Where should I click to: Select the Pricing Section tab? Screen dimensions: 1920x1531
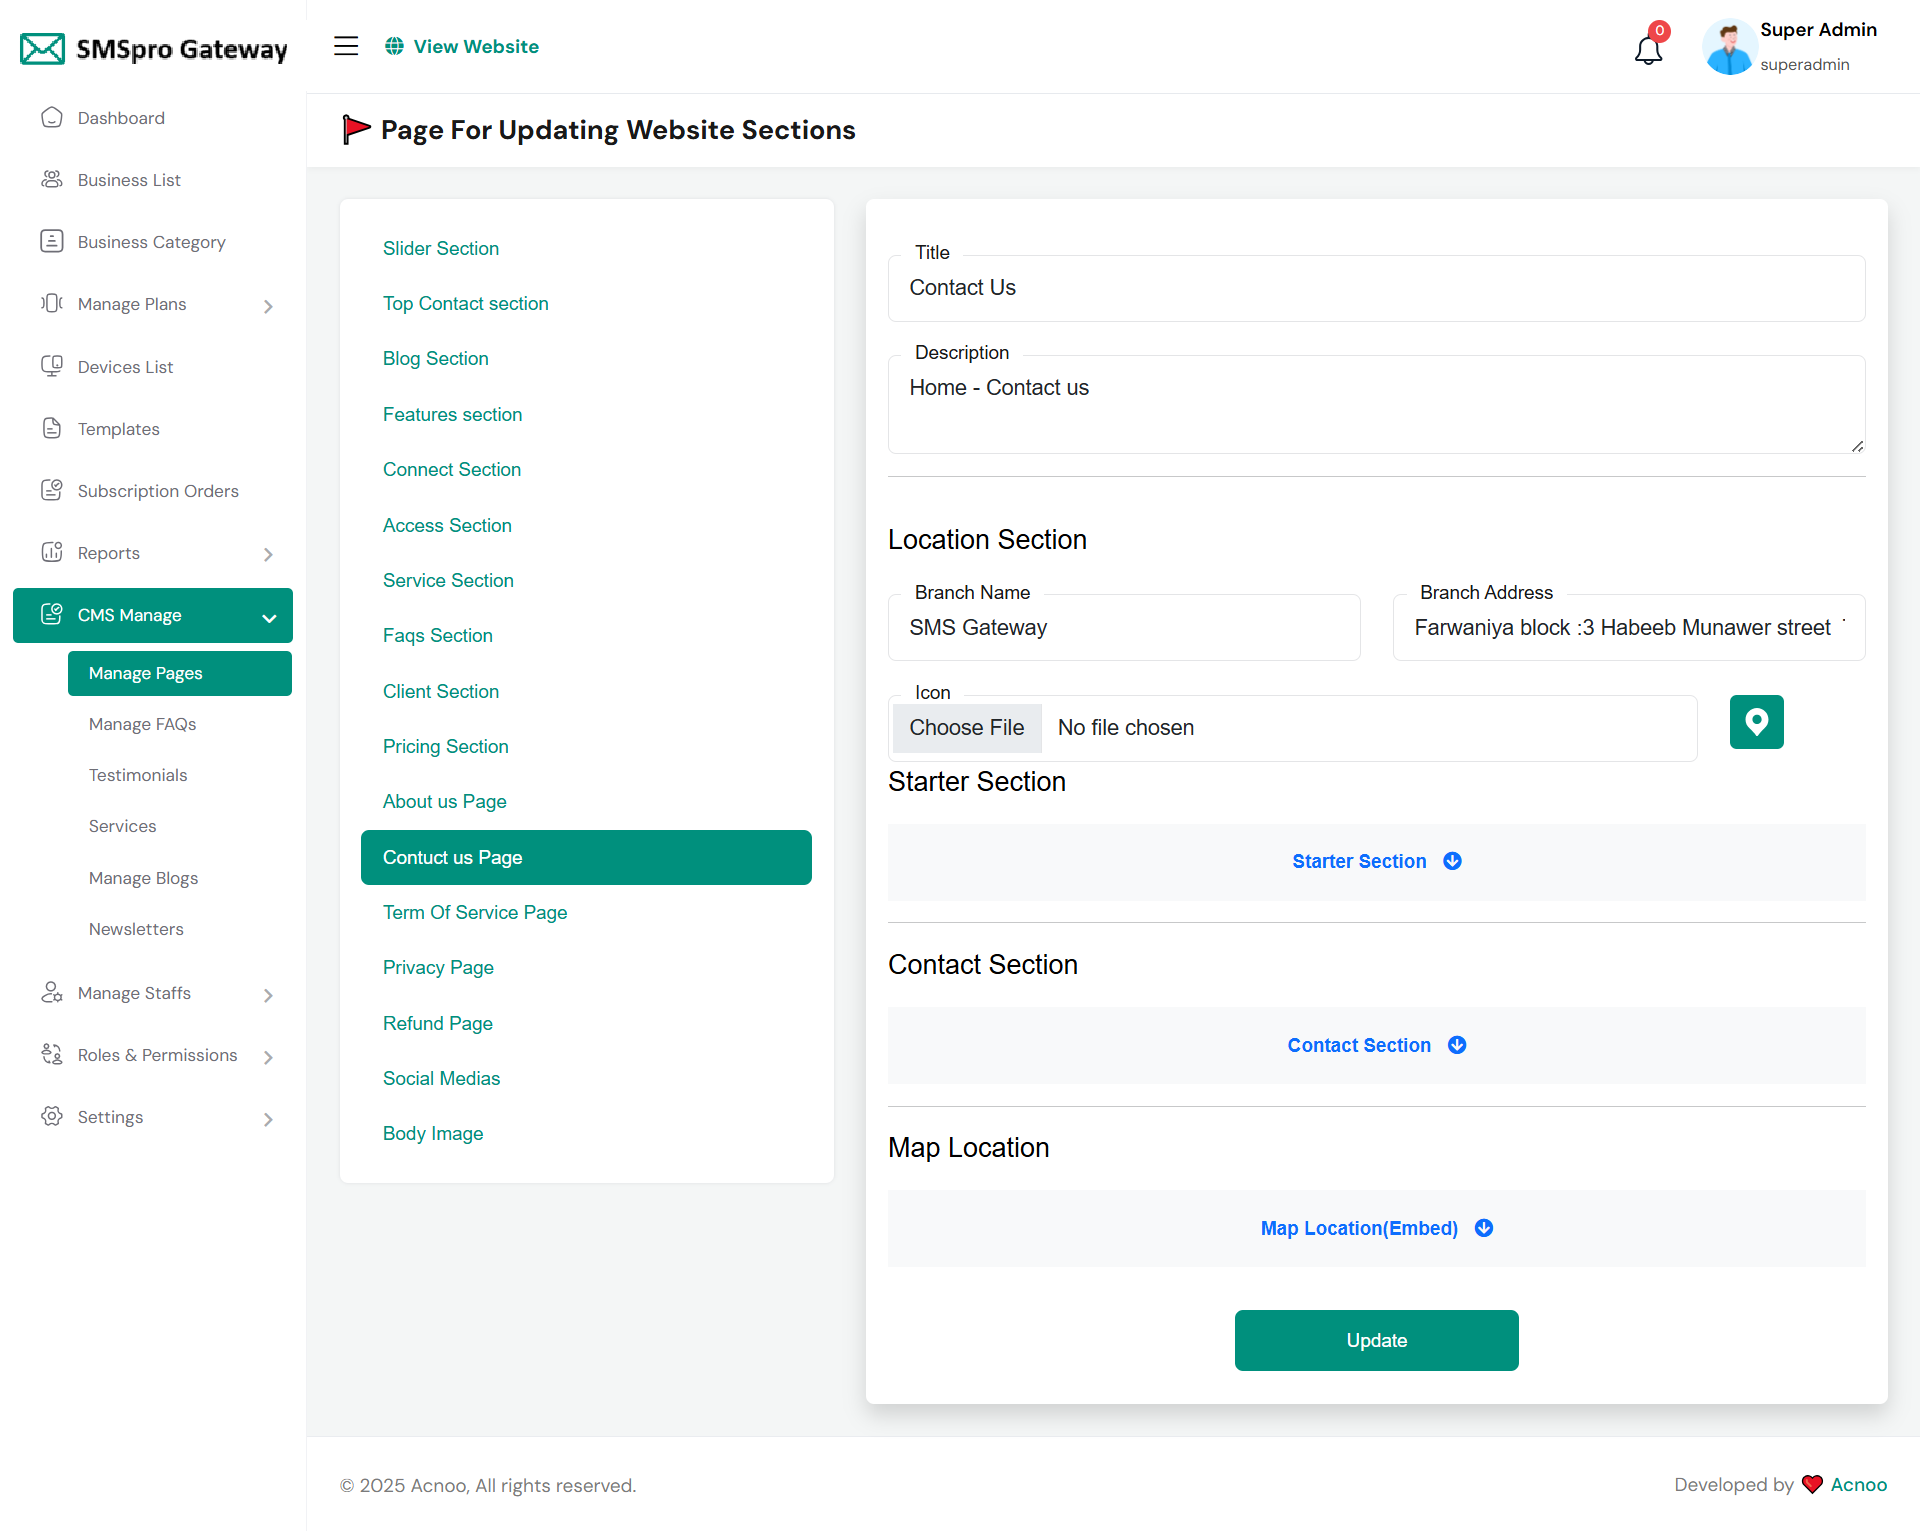[x=445, y=746]
